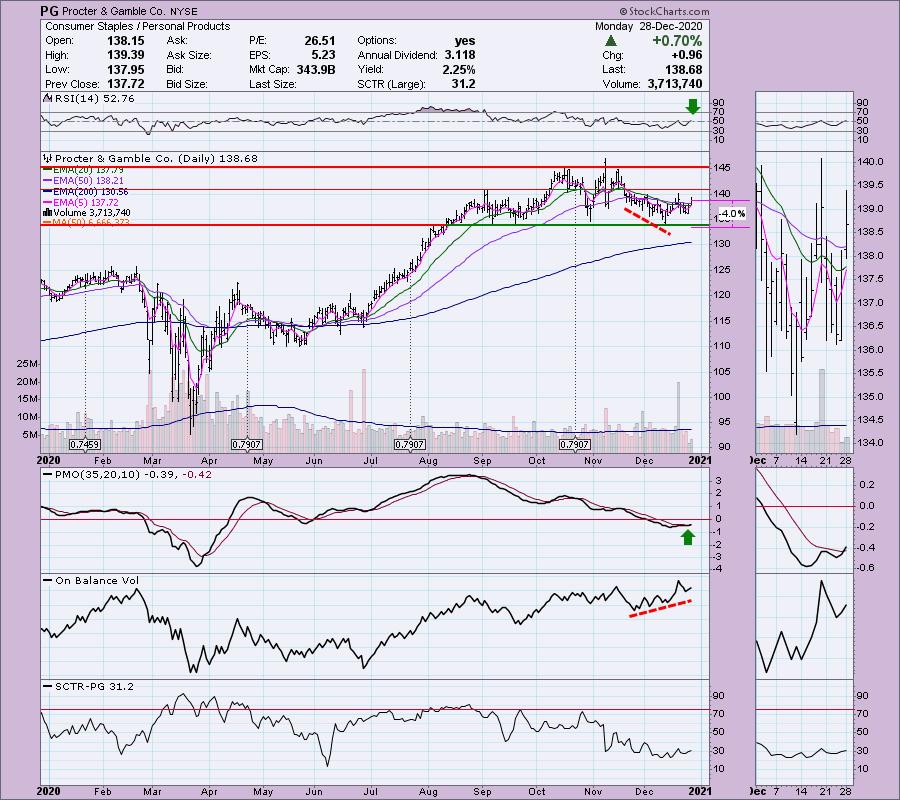Click the Mkt Cap value 343.9B

pos(316,69)
